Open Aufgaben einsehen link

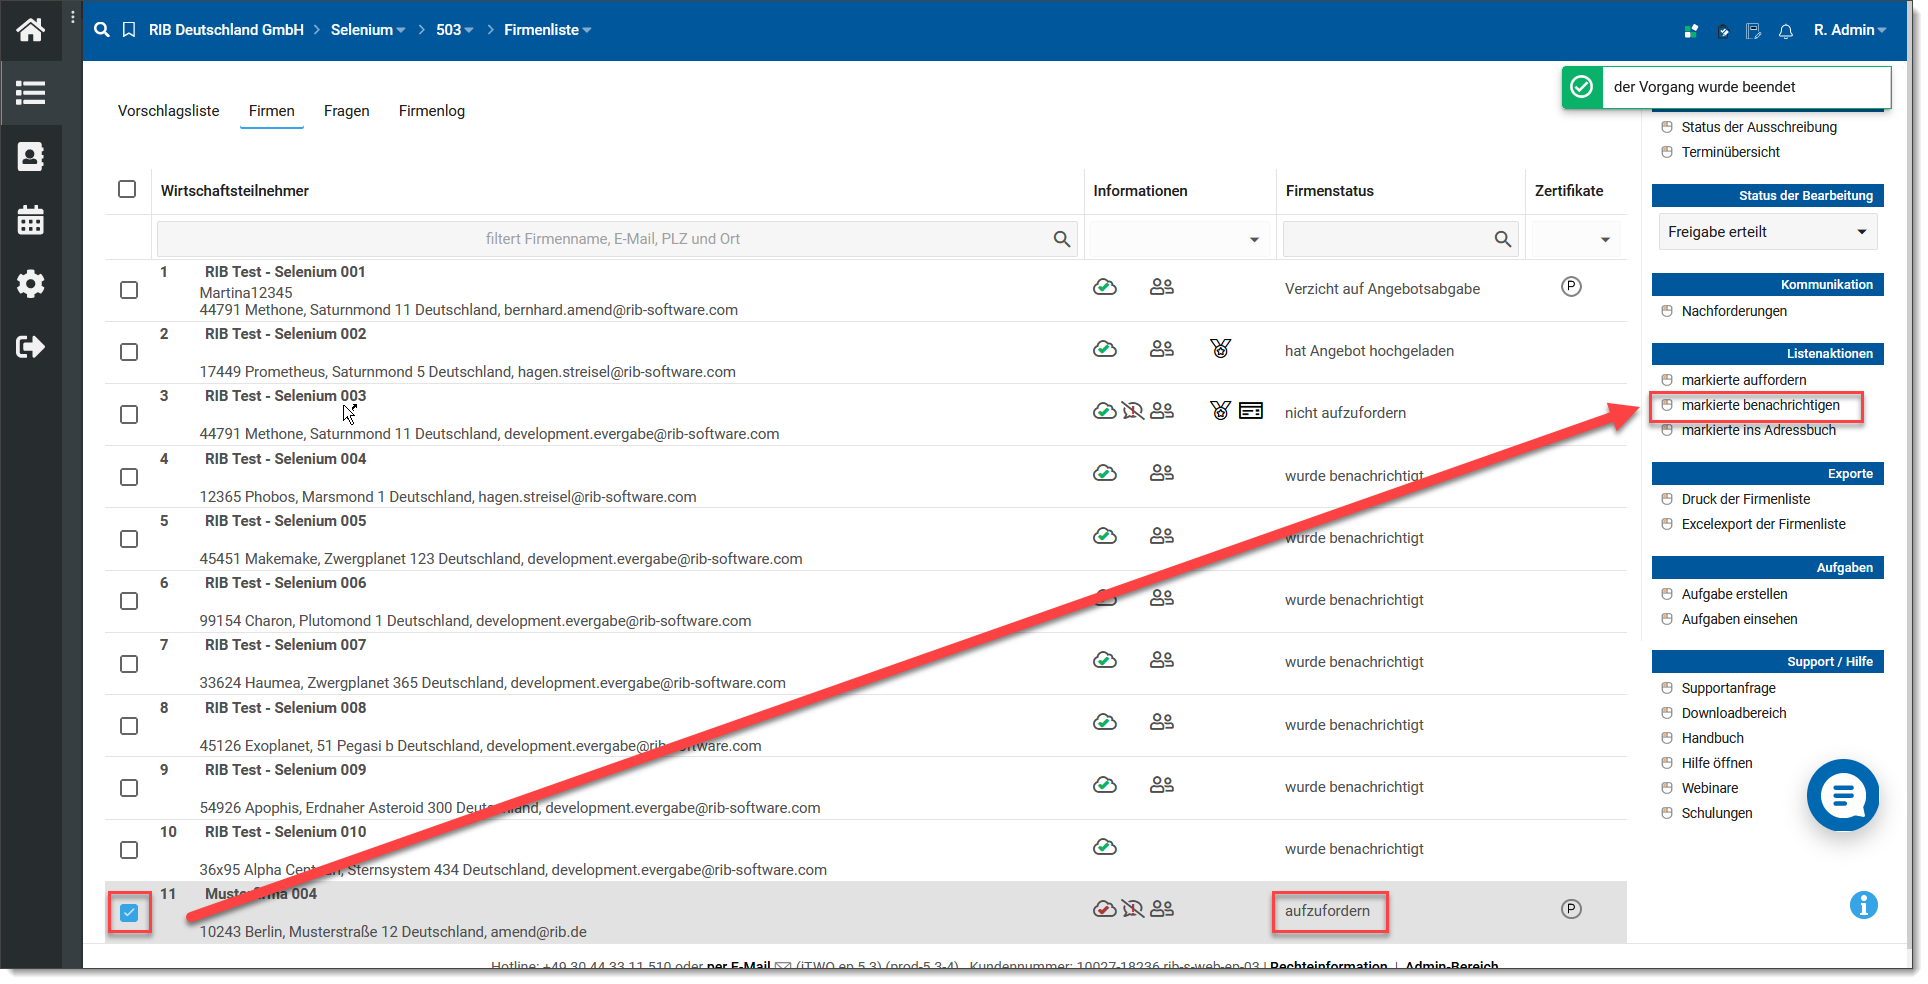(x=1740, y=619)
